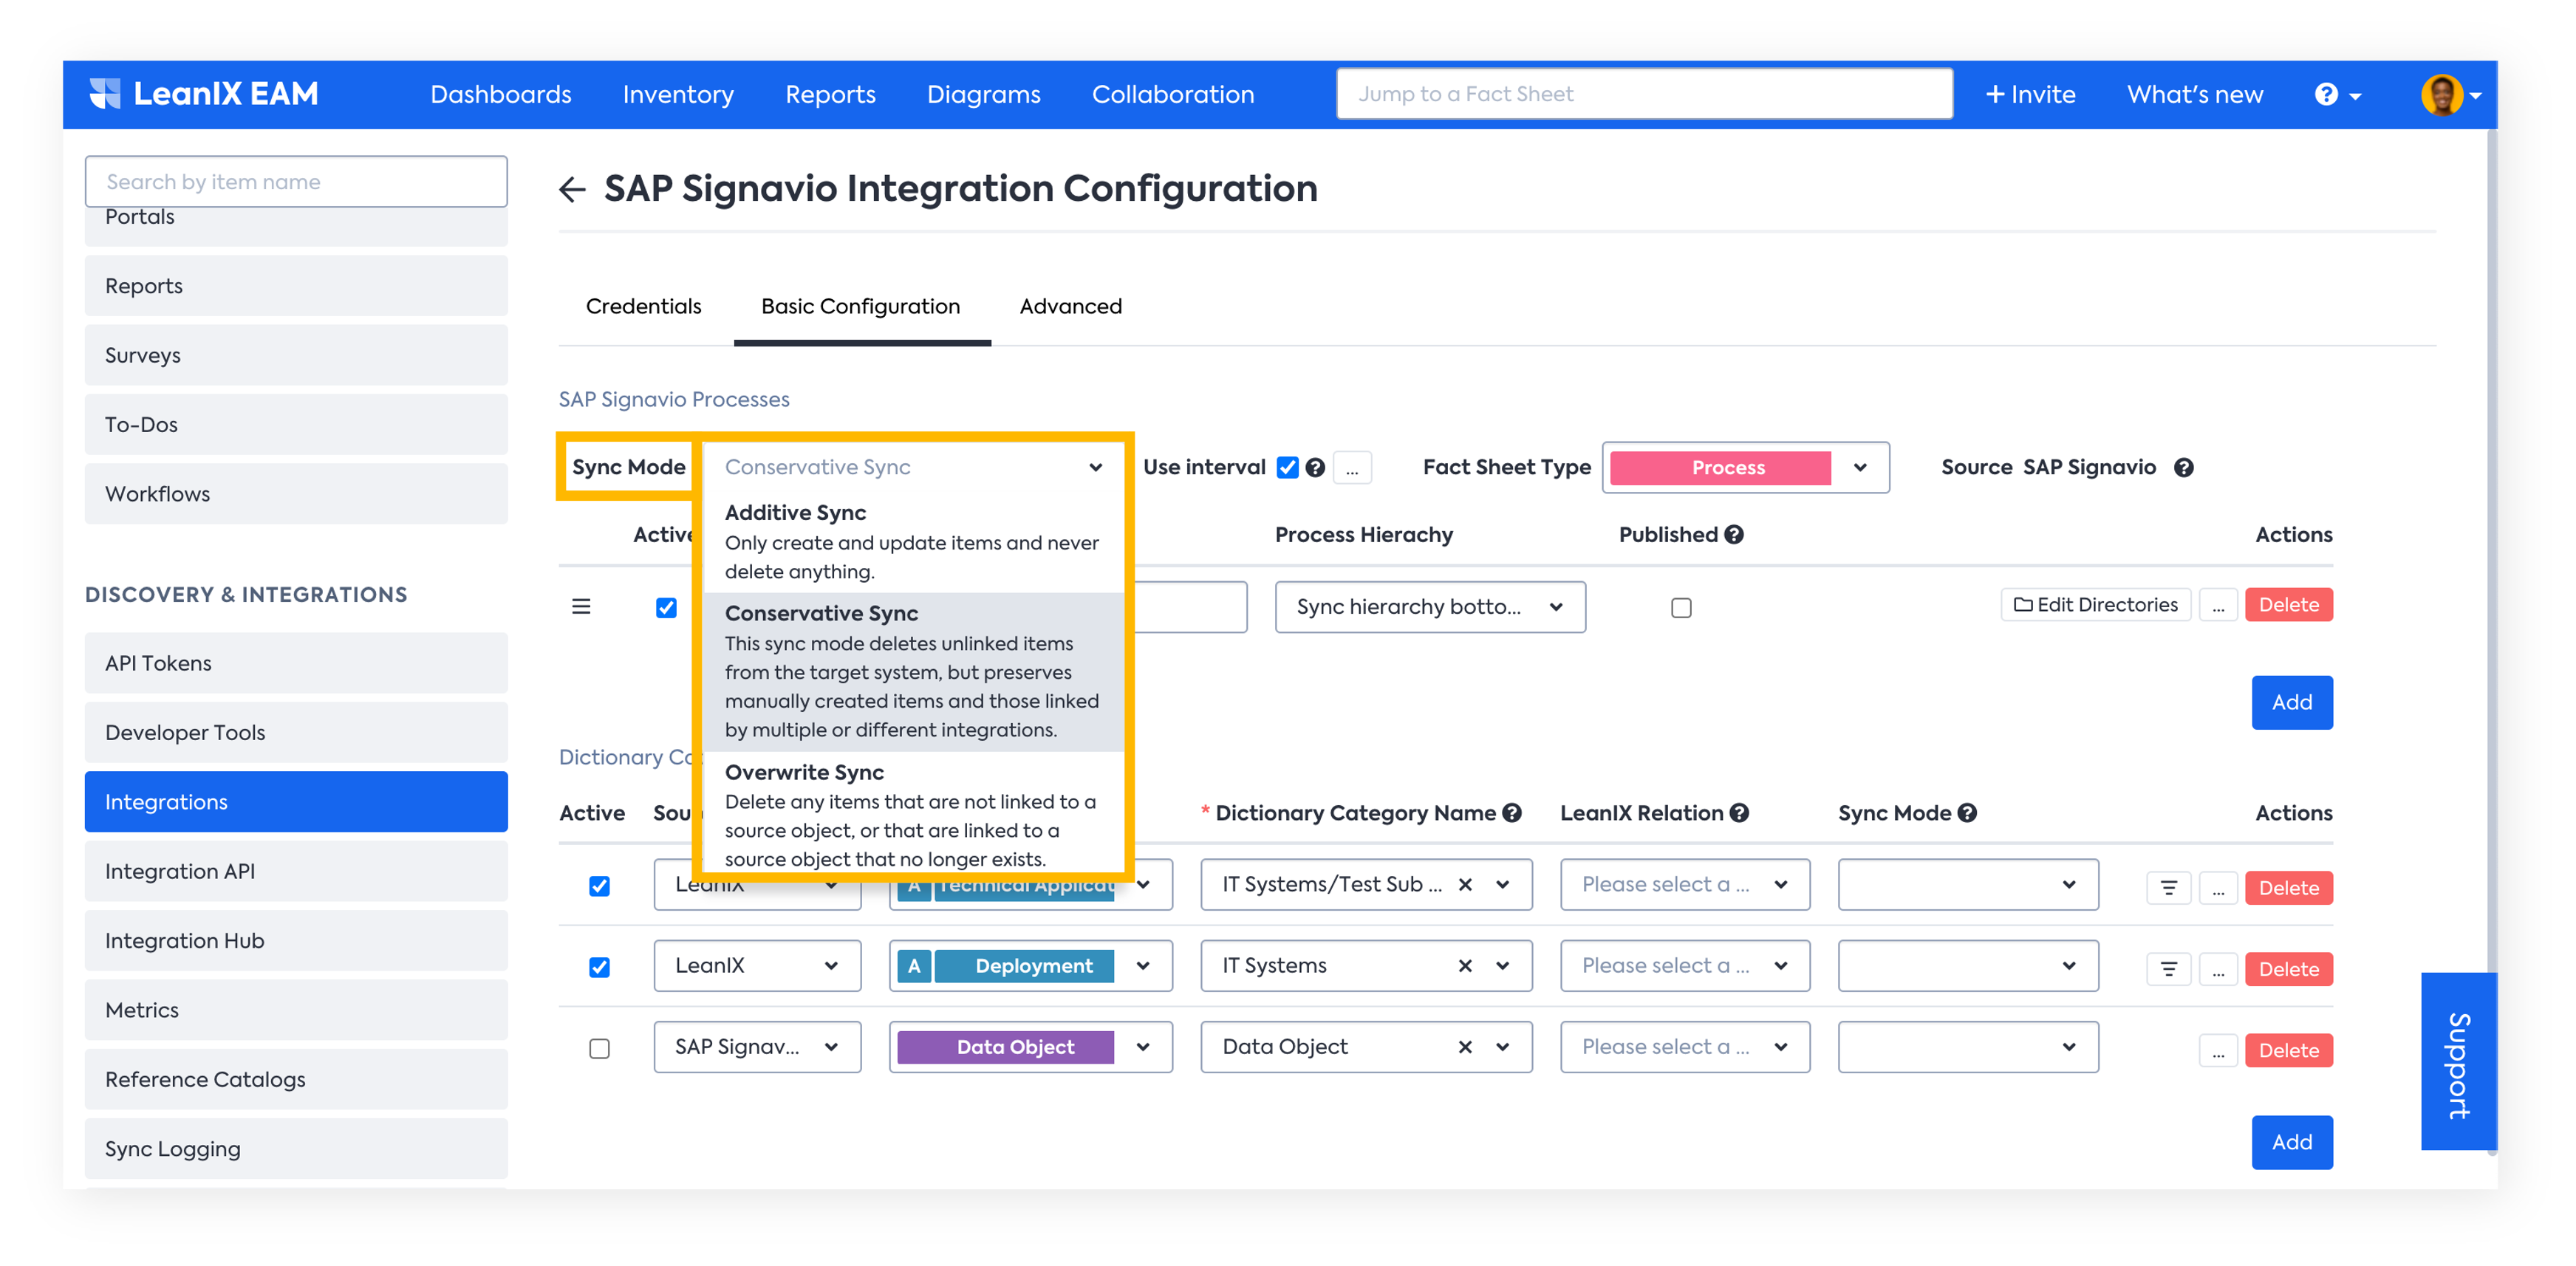Delete the SAP Signavio process row
Image resolution: width=2576 pixels, height=1266 pixels.
pos(2289,604)
